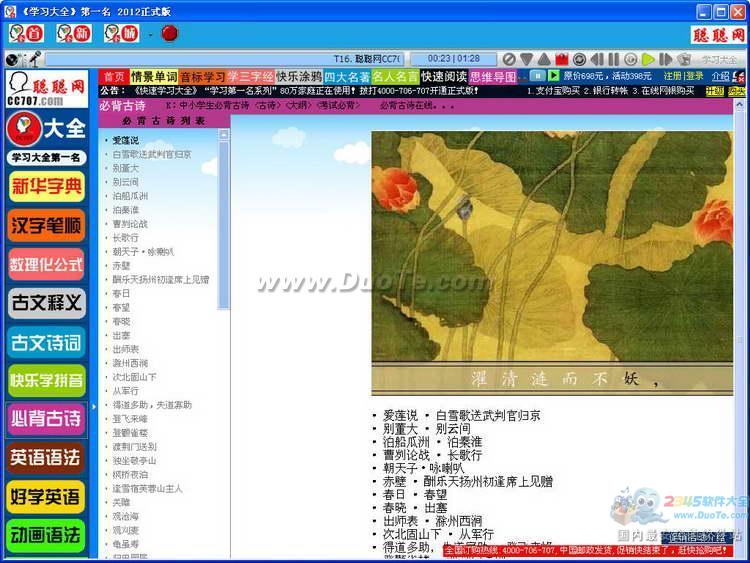Open 动画语法 from the sidebar

click(x=46, y=535)
